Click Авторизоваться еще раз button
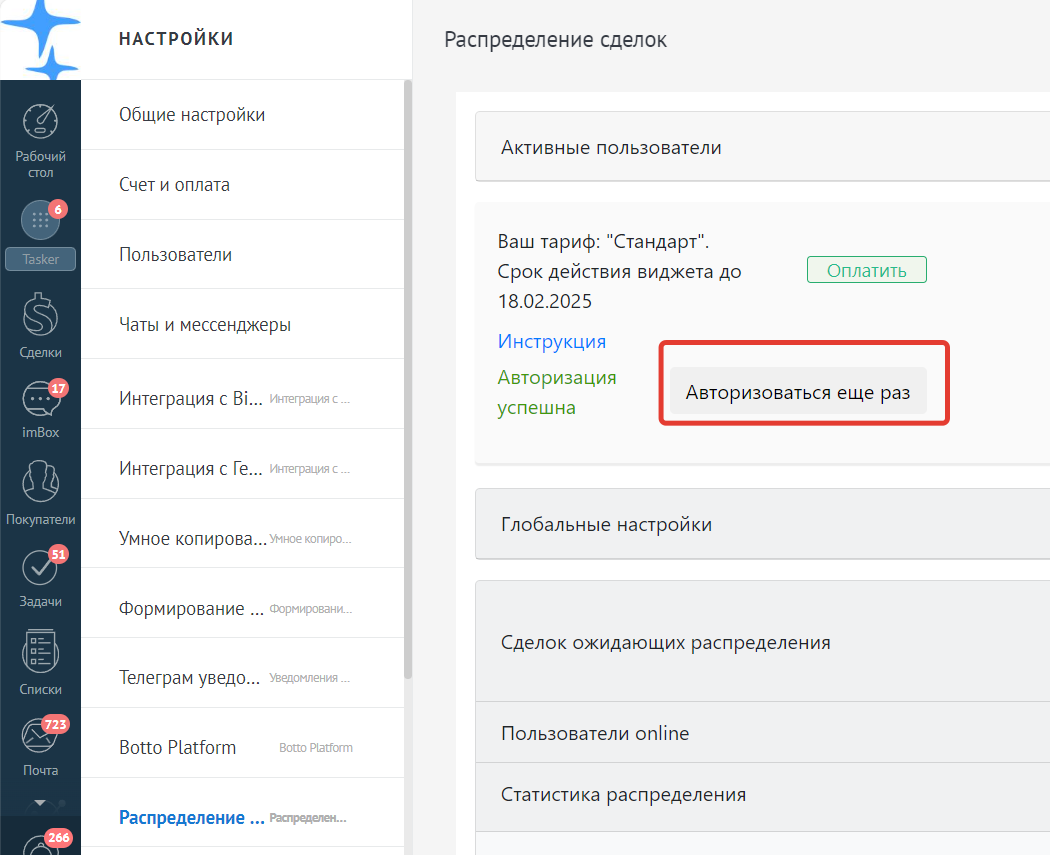 [x=798, y=391]
